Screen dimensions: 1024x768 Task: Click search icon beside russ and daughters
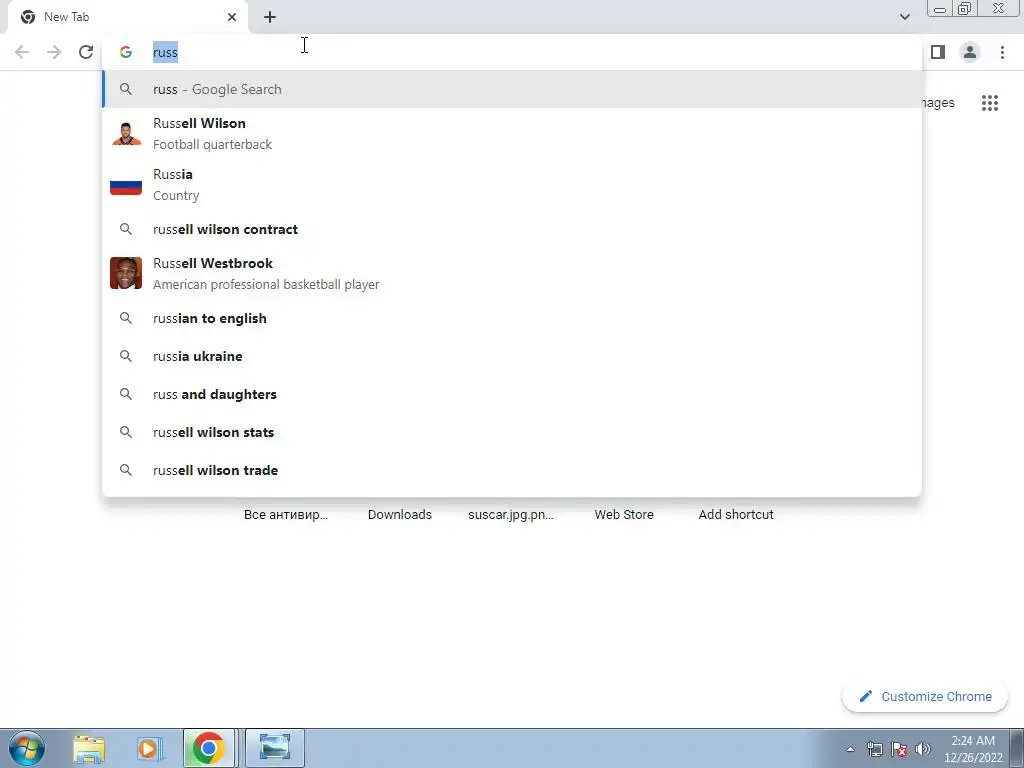pos(126,394)
